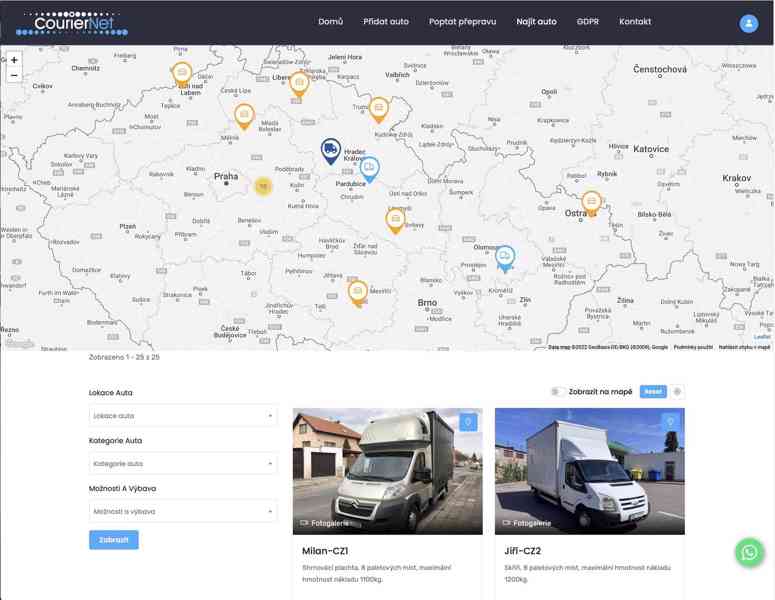Select the orange map marker near Ostrava
Viewport: 775px width, 600px height.
pyautogui.click(x=591, y=201)
